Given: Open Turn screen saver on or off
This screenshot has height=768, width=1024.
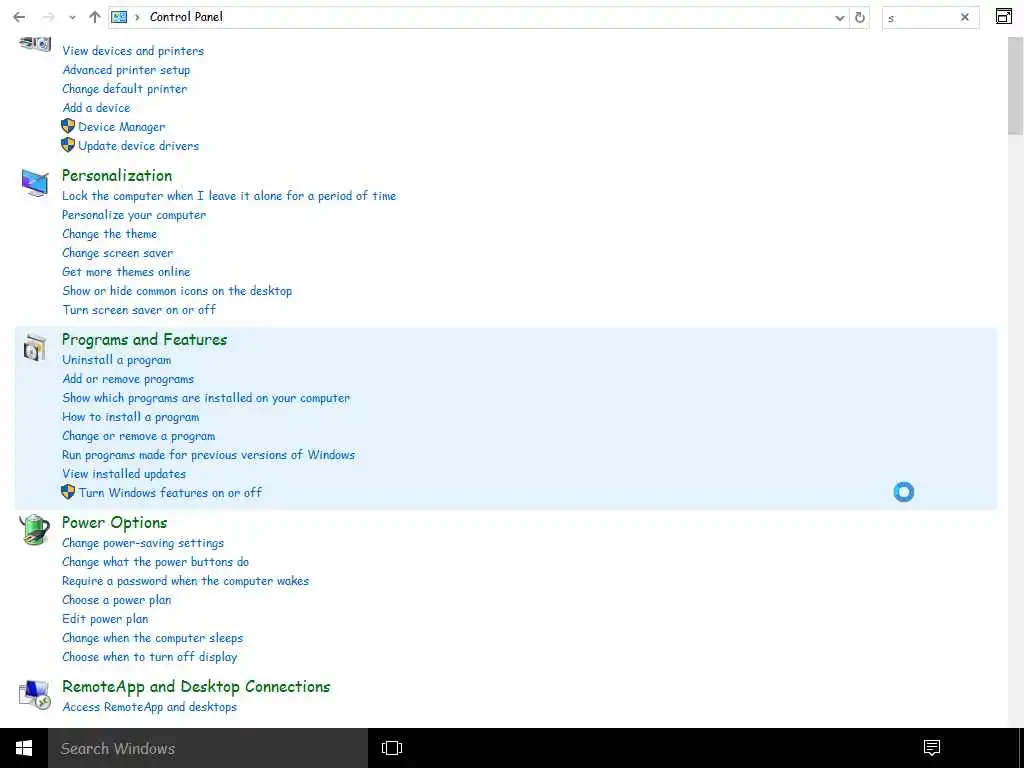Looking at the screenshot, I should (x=139, y=310).
